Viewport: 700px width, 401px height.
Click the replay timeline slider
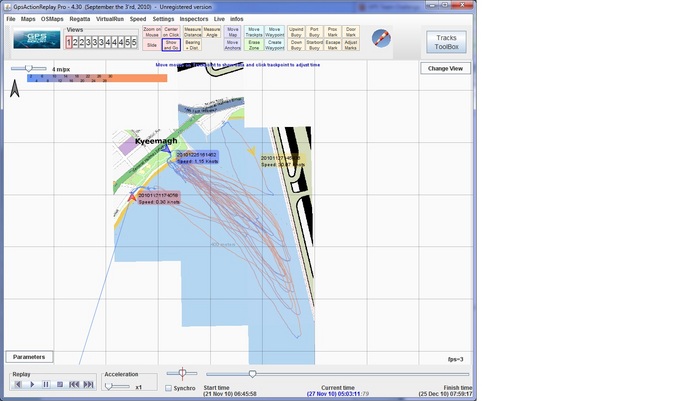point(338,374)
